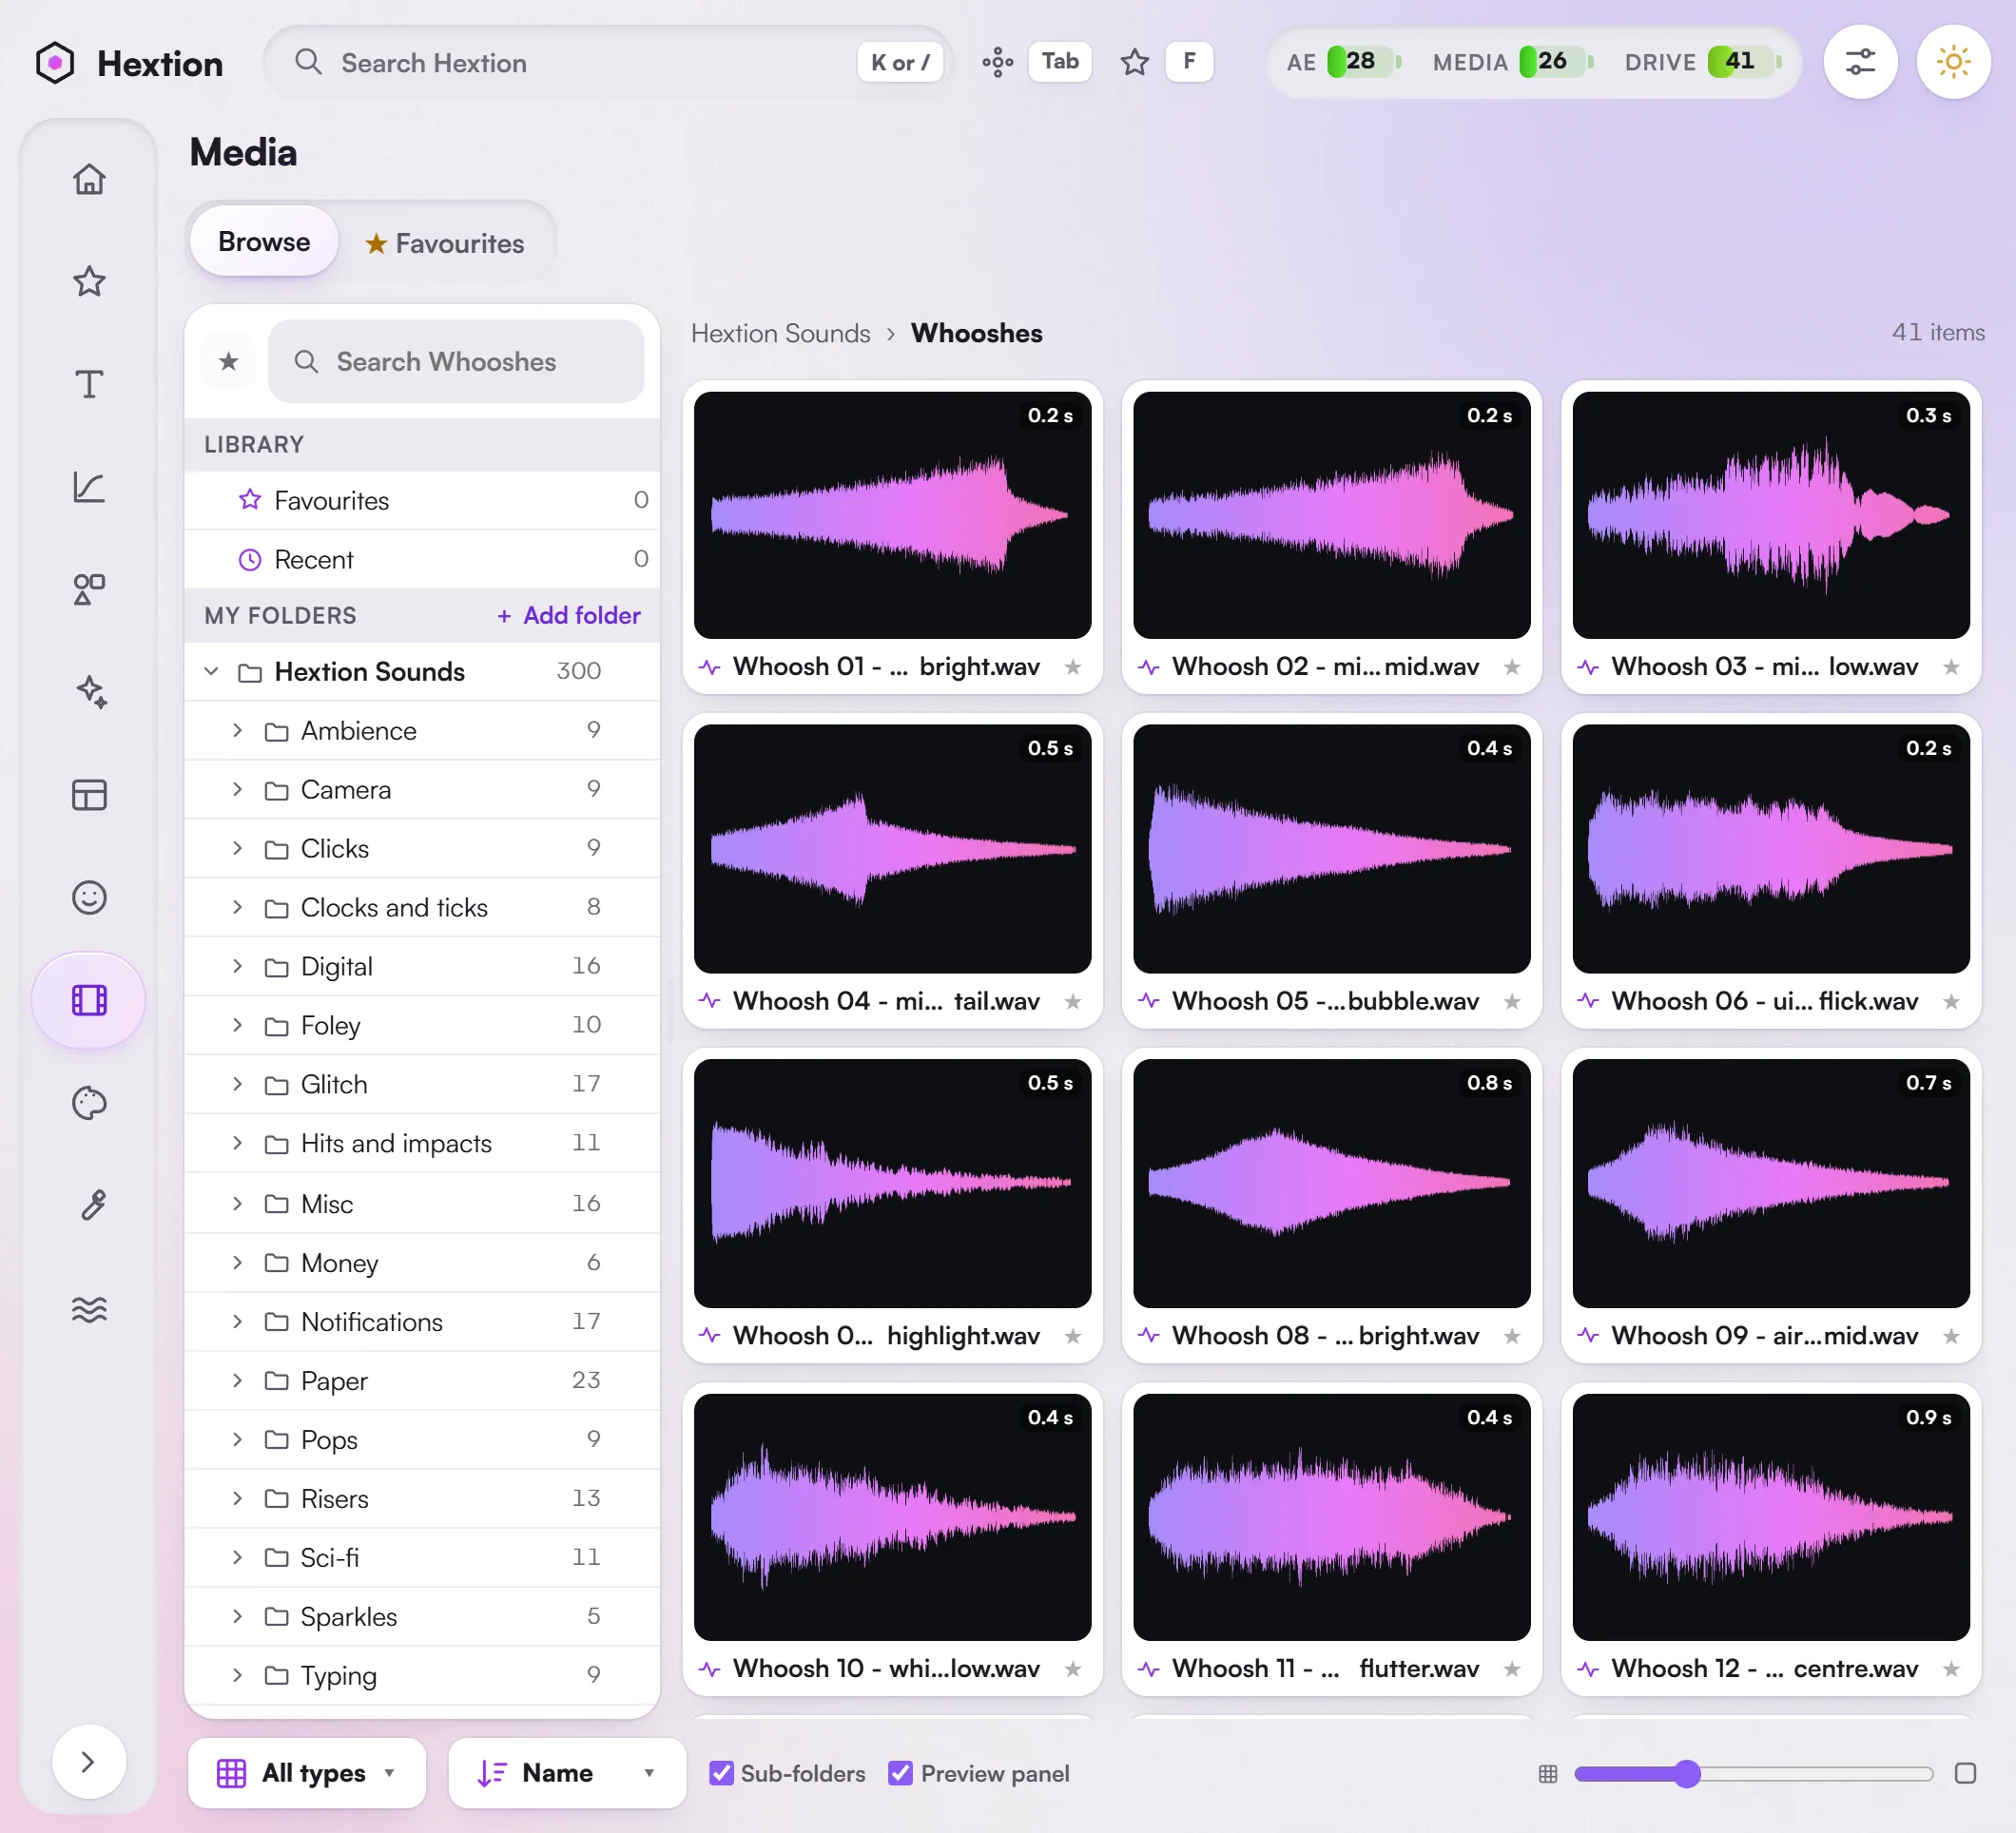Open the star Favourites sidebar icon

pos(89,281)
